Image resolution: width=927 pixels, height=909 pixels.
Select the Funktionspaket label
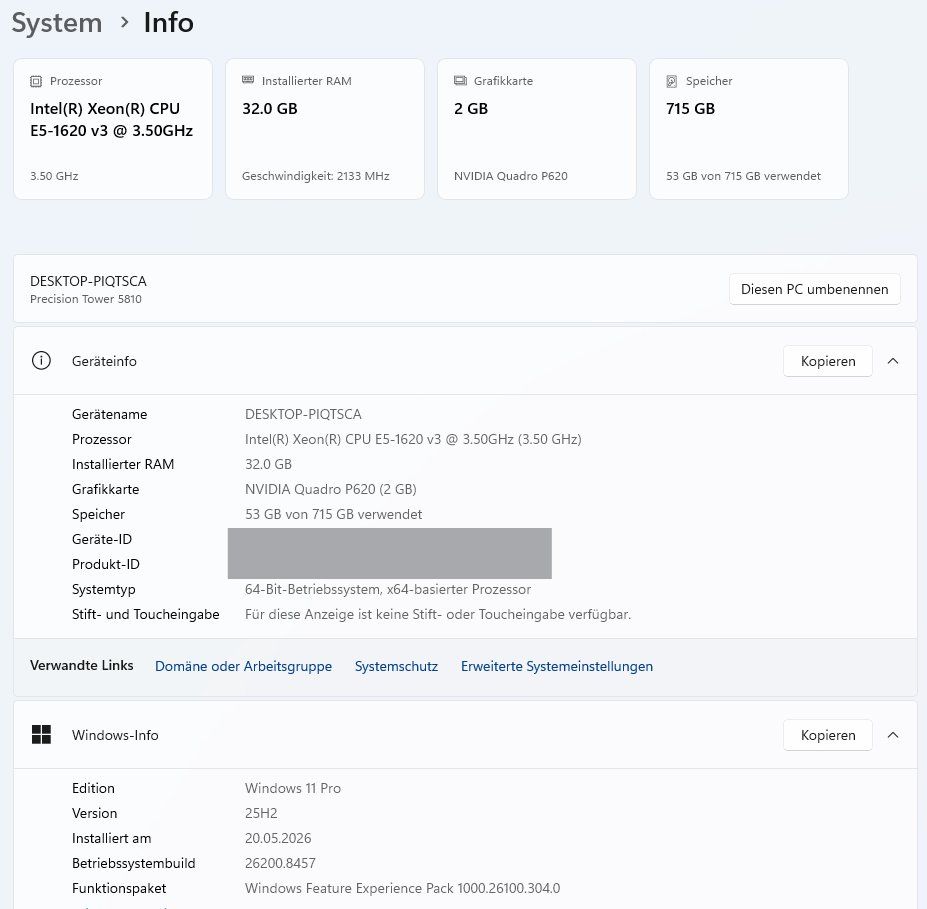tap(119, 888)
